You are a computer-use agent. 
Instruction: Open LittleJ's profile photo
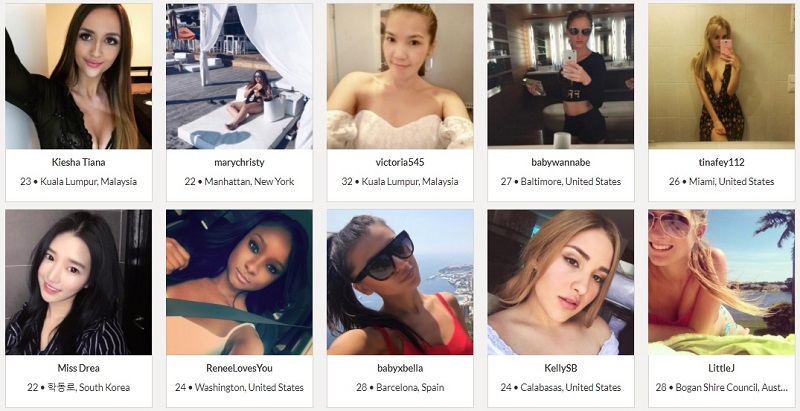tap(721, 282)
